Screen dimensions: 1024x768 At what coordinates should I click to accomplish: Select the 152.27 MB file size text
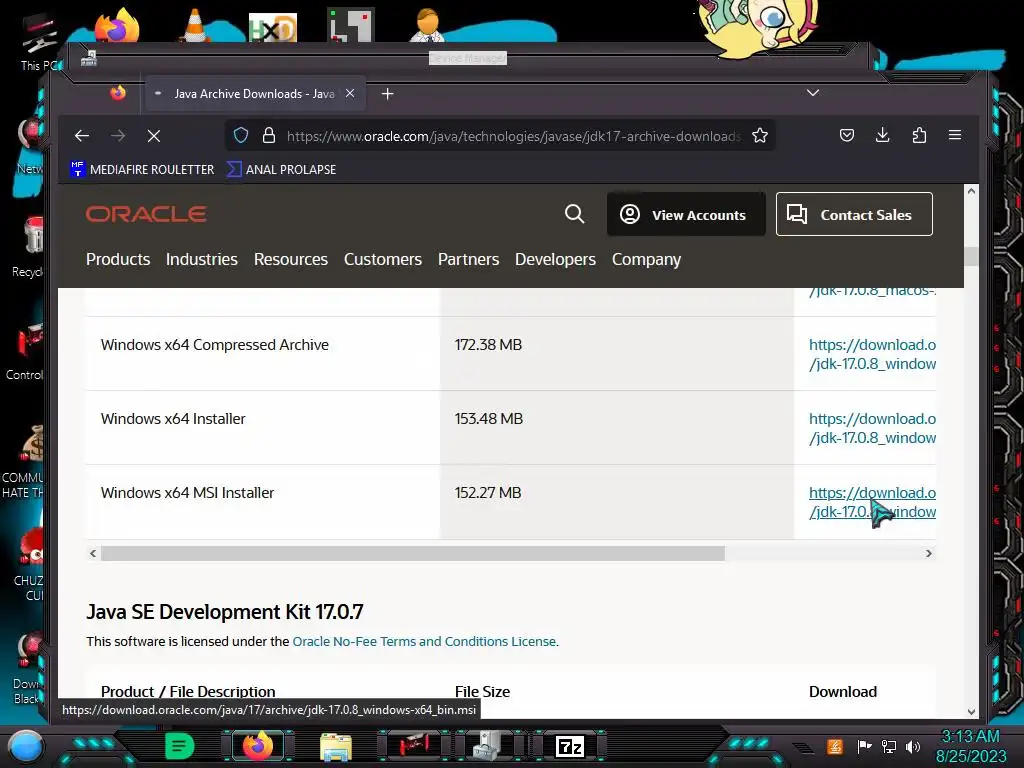(x=488, y=492)
